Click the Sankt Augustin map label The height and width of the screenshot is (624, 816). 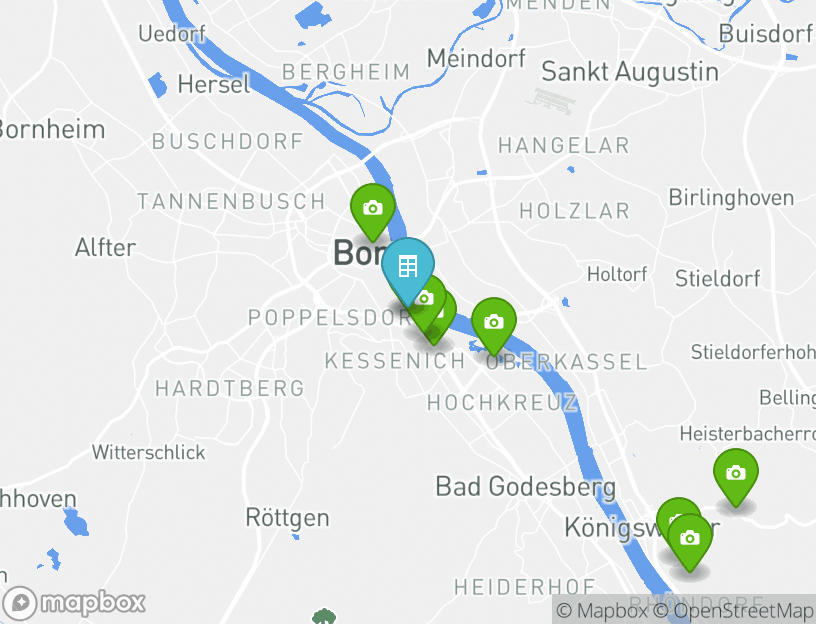[x=630, y=72]
